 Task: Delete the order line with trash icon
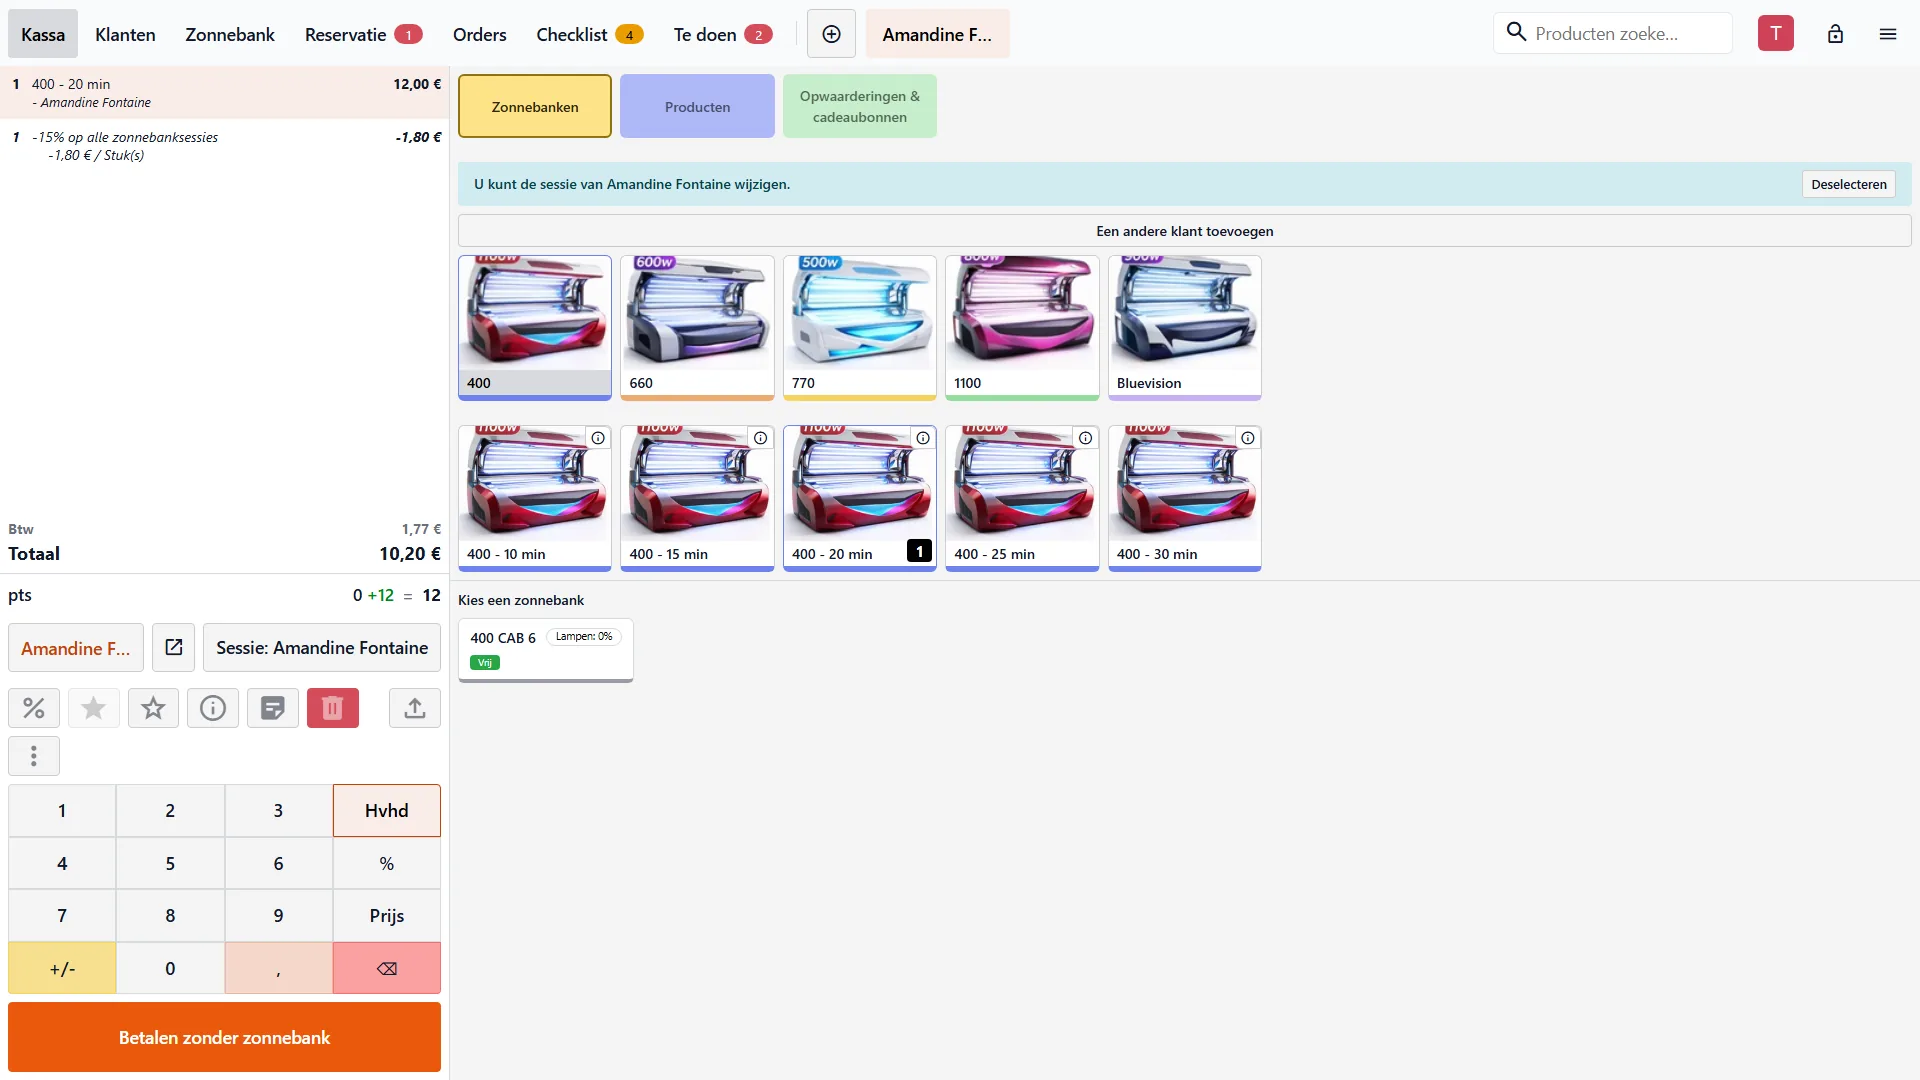[333, 708]
